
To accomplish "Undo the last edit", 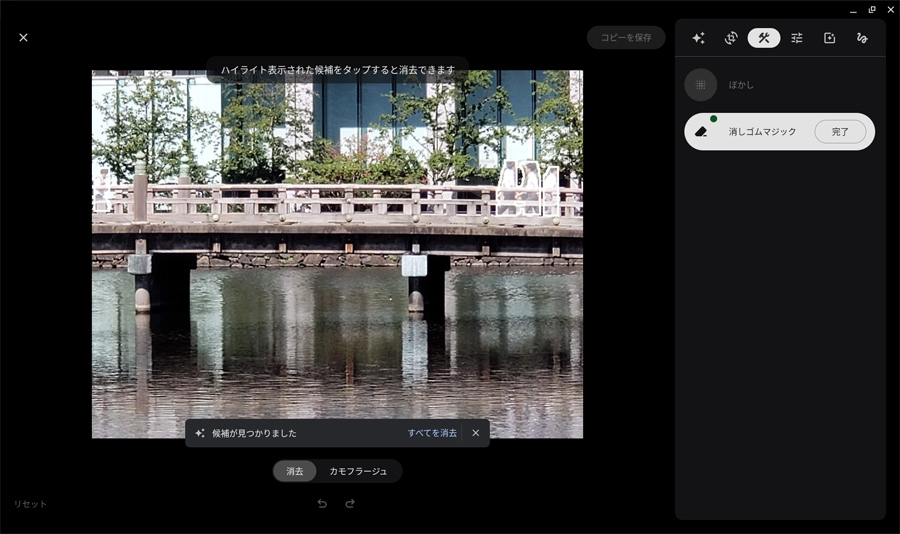I will coord(322,504).
